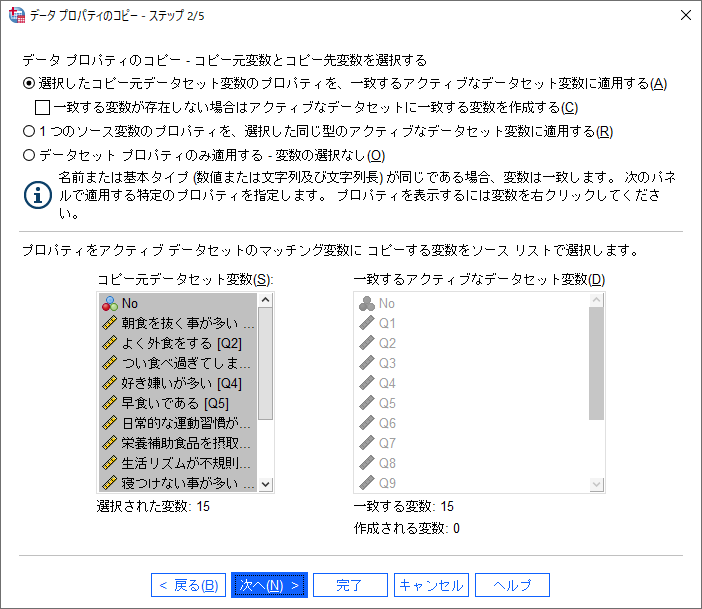Click the grey ruler icon beside Q4

pos(367,383)
